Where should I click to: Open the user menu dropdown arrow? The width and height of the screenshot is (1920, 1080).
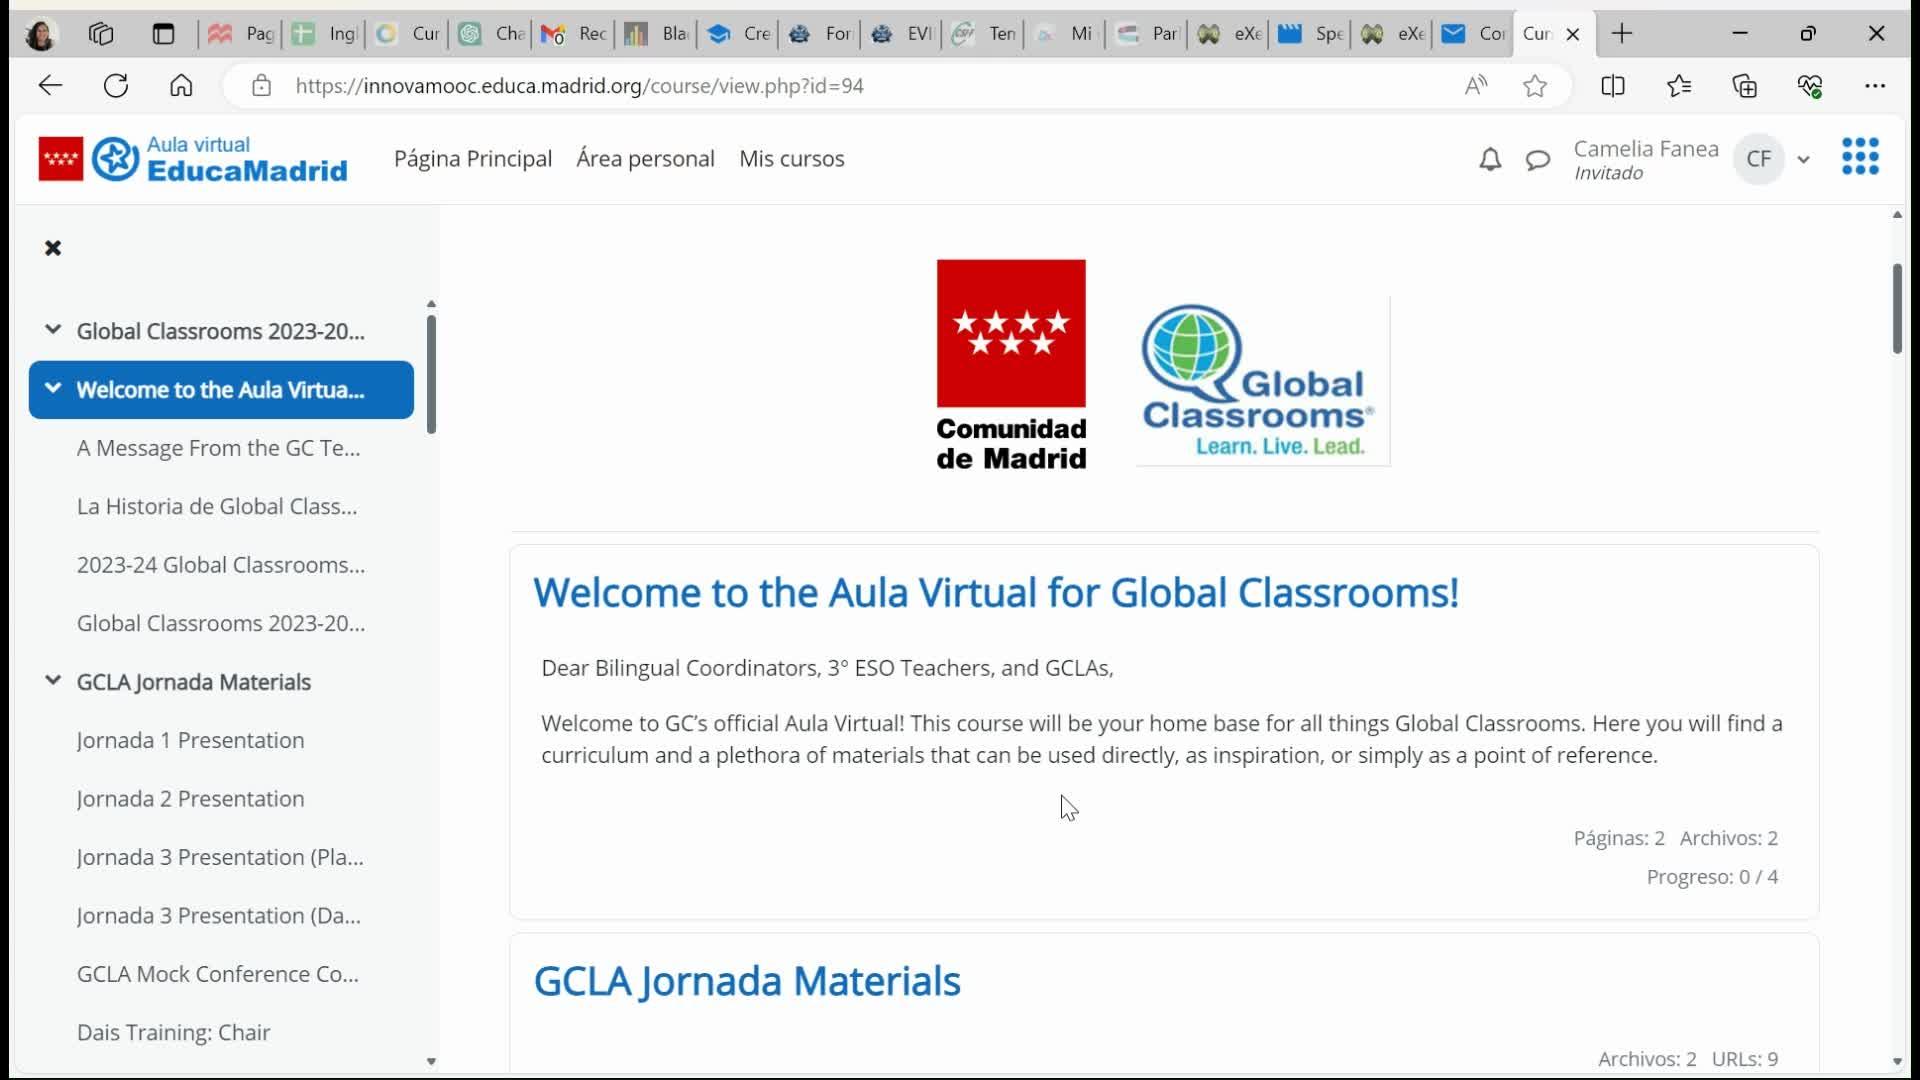pos(1803,159)
